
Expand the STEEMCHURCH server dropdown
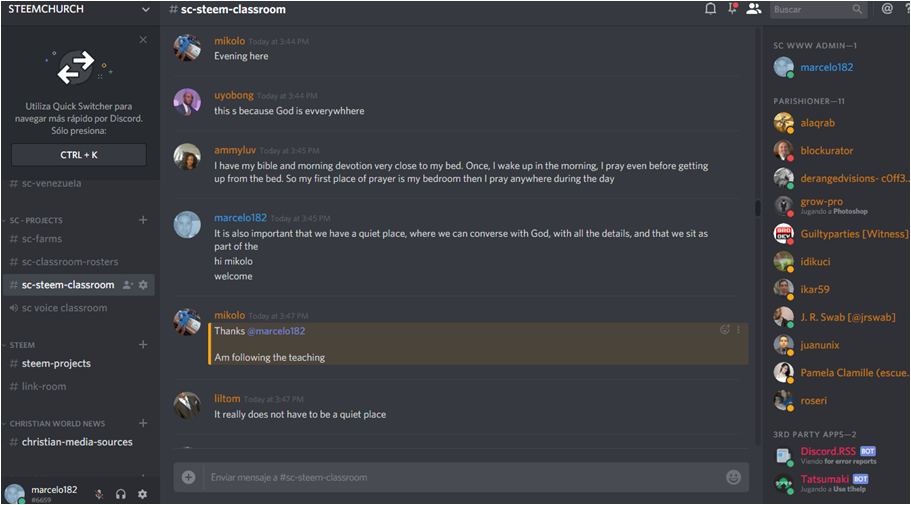pyautogui.click(x=145, y=9)
